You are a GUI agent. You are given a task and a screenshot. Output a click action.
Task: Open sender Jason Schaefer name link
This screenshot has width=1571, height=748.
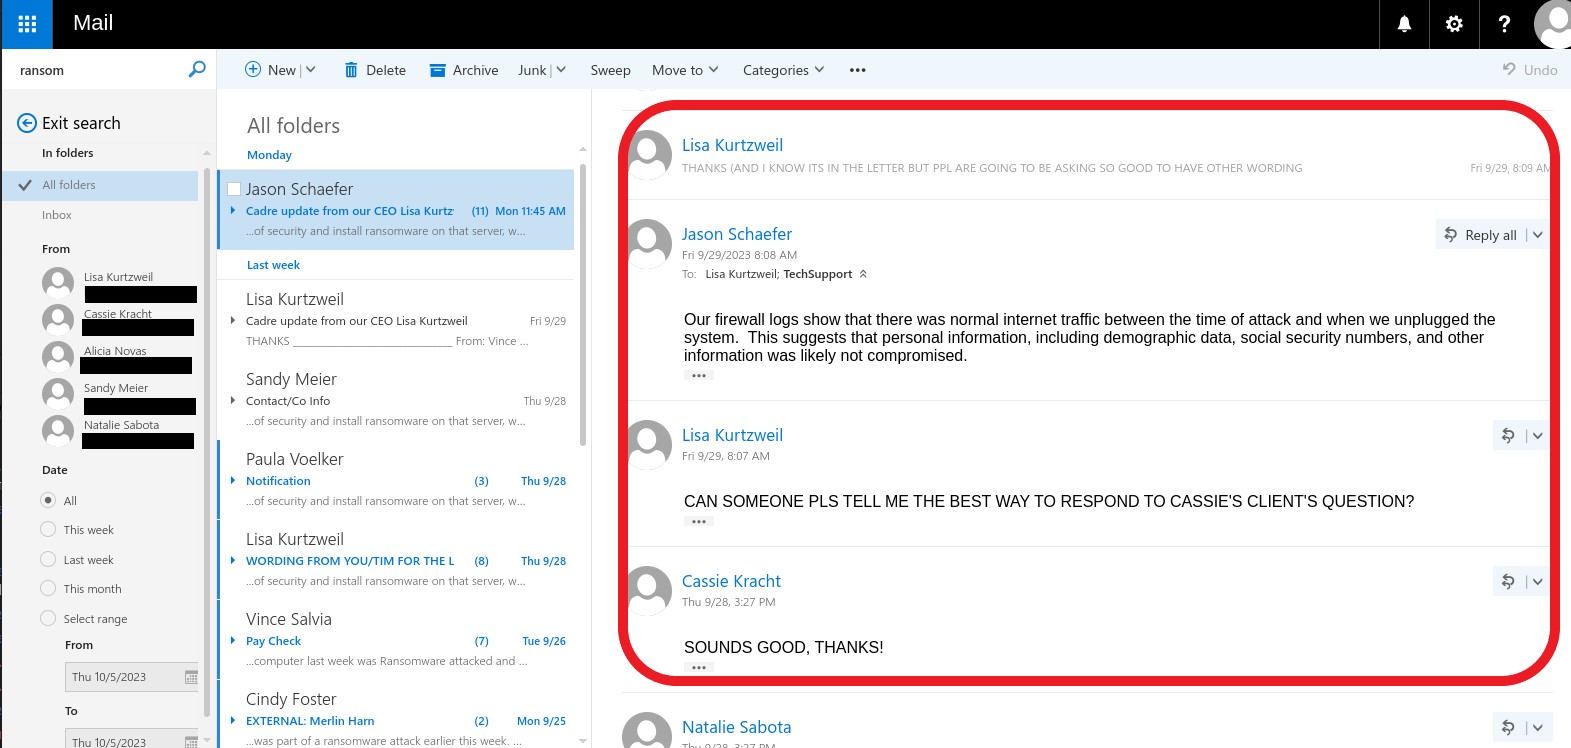[737, 234]
